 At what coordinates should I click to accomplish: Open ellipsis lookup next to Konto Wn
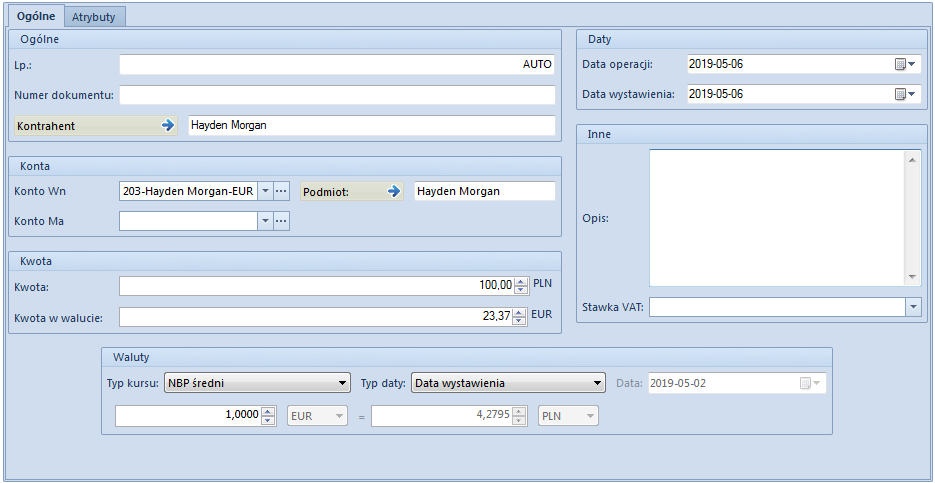[x=281, y=191]
